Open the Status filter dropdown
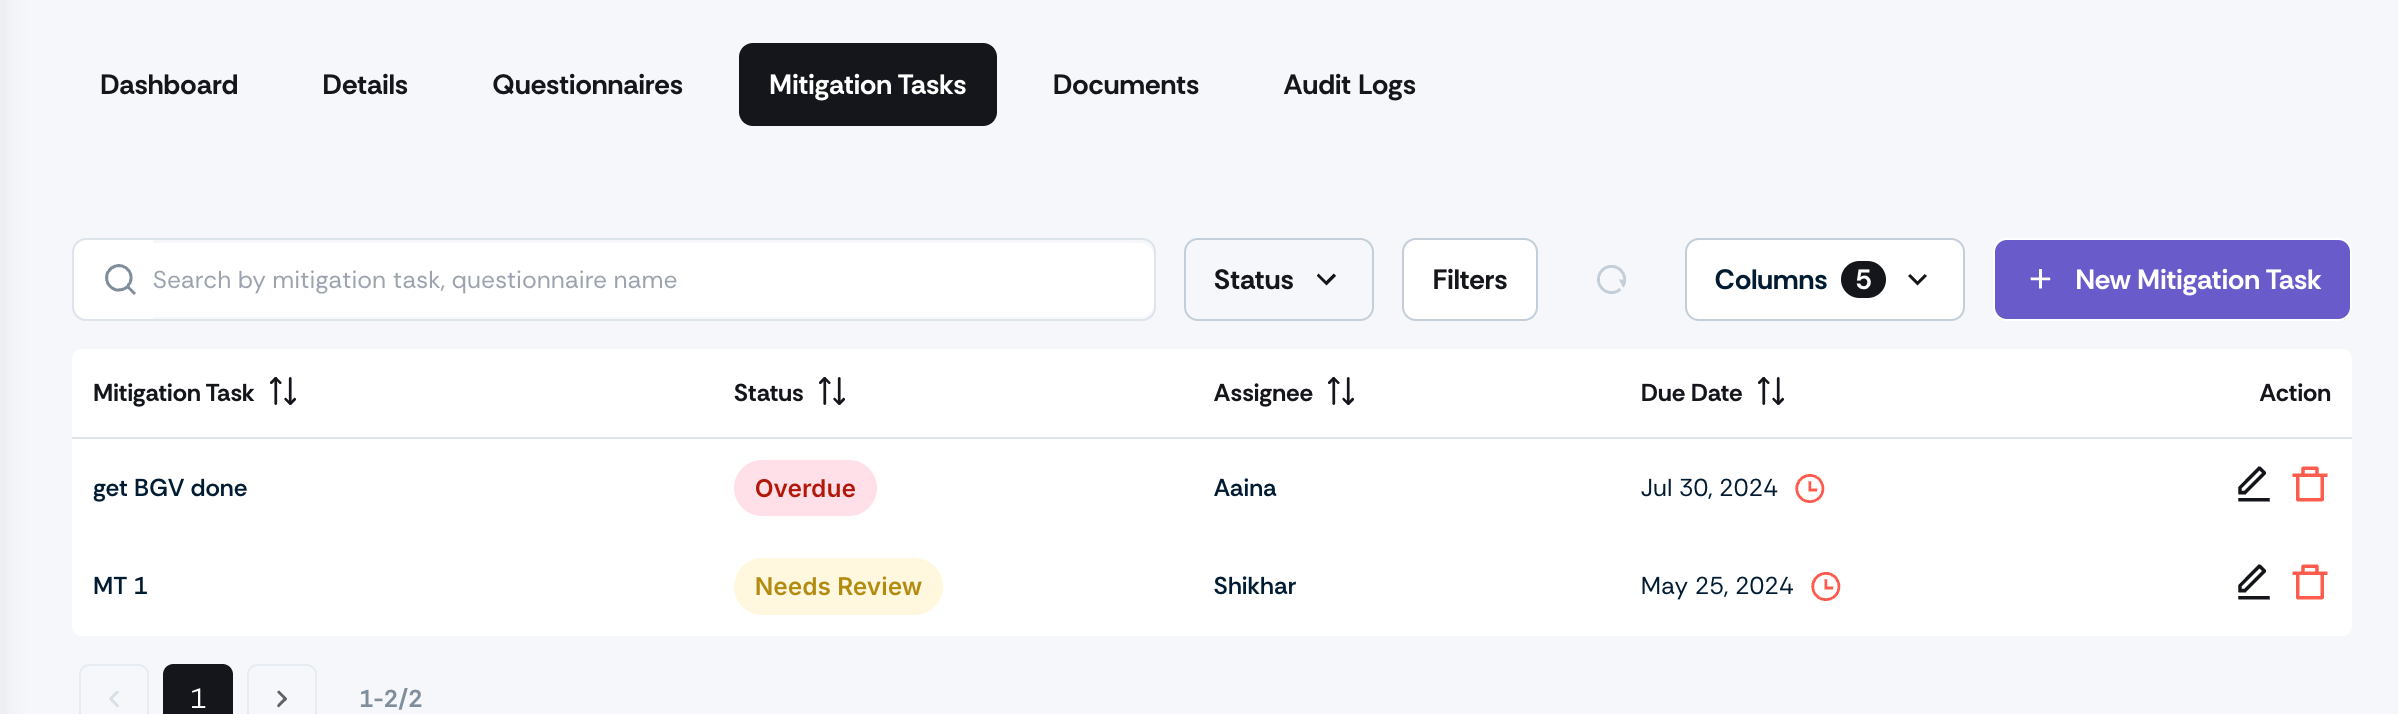This screenshot has height=714, width=2398. tap(1278, 279)
